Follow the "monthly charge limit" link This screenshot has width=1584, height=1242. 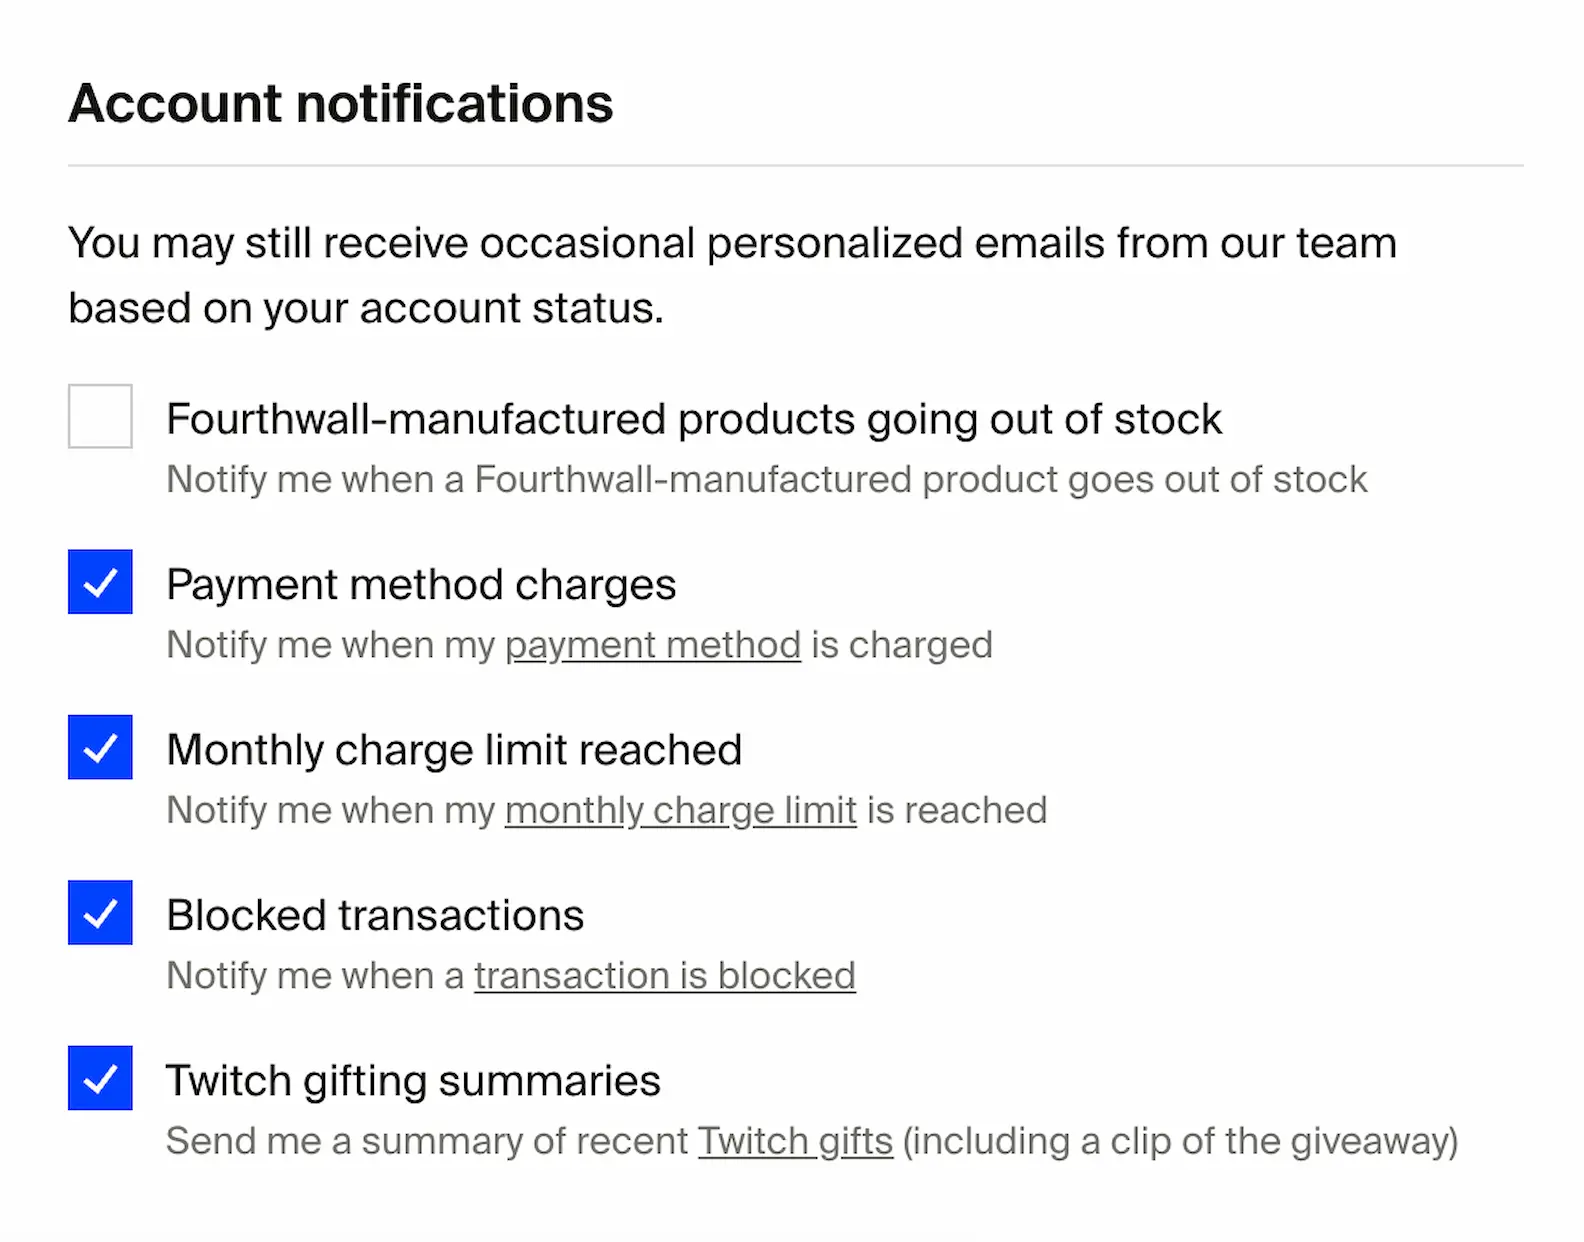[x=680, y=810]
